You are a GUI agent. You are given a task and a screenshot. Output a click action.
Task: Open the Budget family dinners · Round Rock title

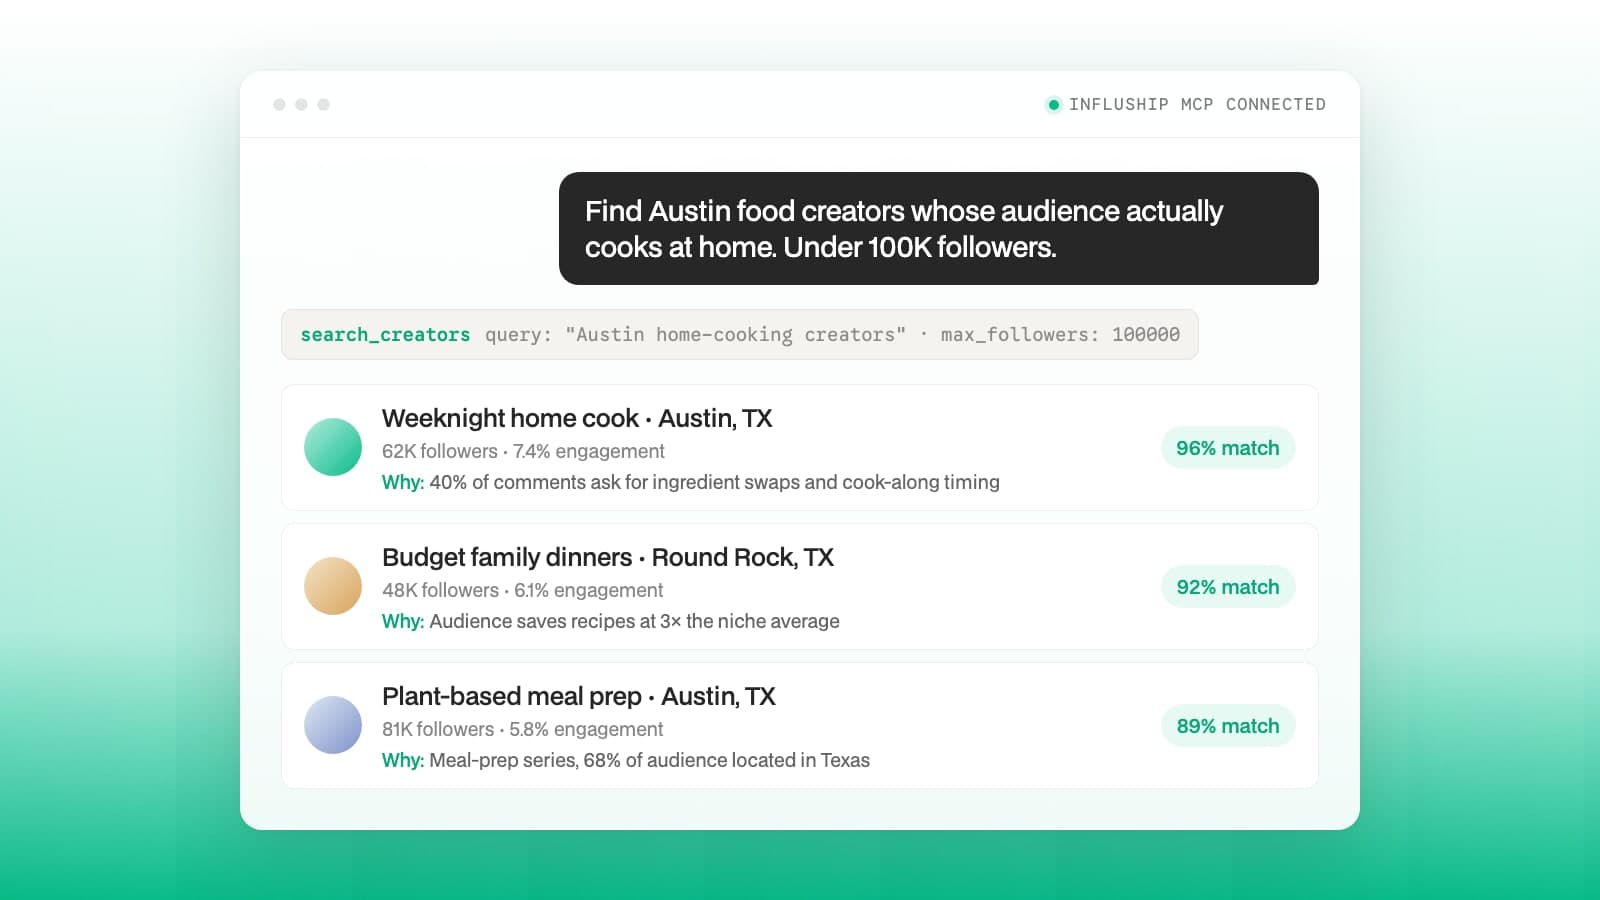point(608,557)
